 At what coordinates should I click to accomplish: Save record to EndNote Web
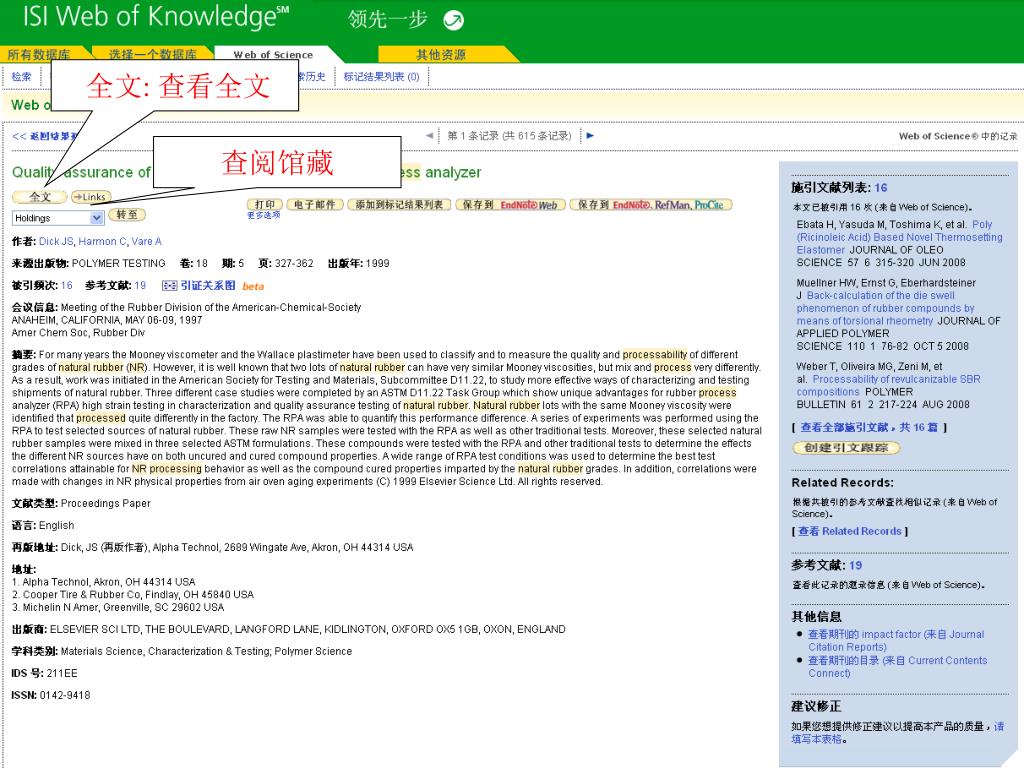pyautogui.click(x=510, y=204)
